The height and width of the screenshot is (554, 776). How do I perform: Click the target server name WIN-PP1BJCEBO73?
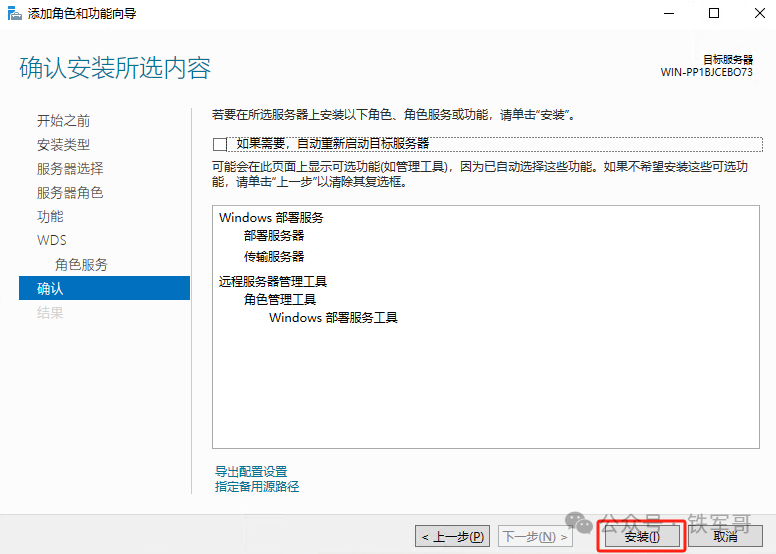click(x=706, y=72)
